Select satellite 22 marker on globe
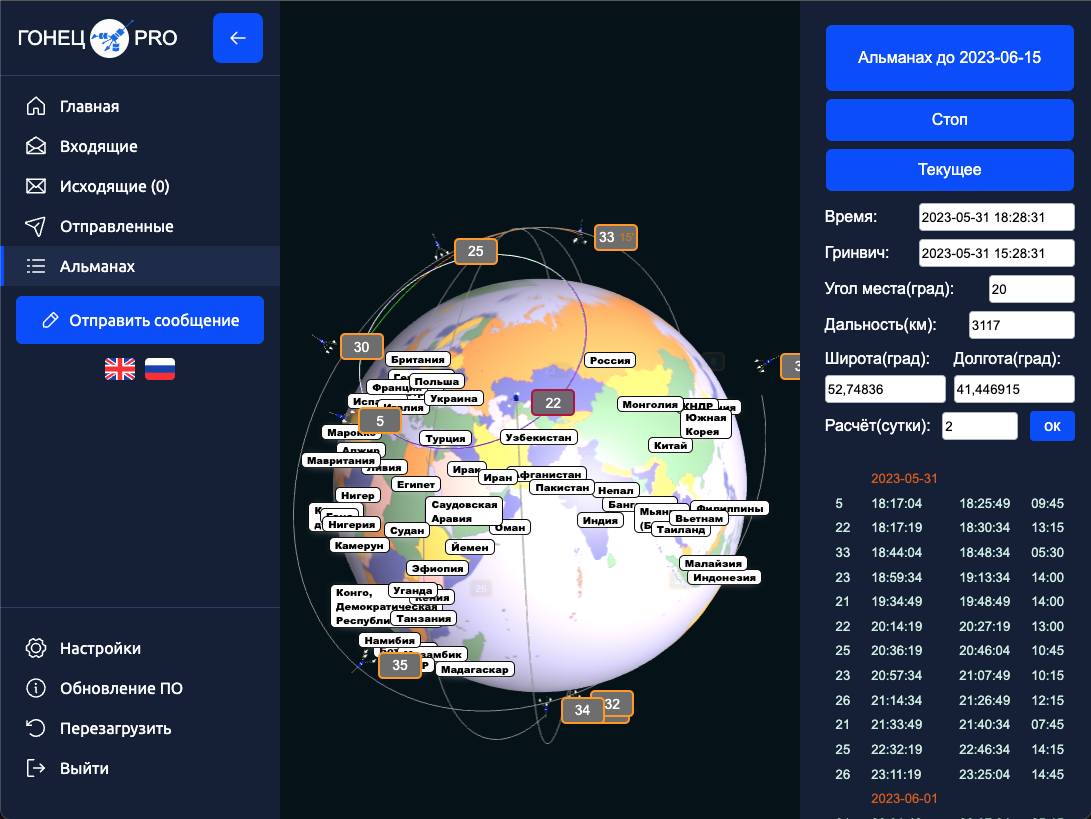Viewport: 1091px width, 819px height. click(553, 402)
